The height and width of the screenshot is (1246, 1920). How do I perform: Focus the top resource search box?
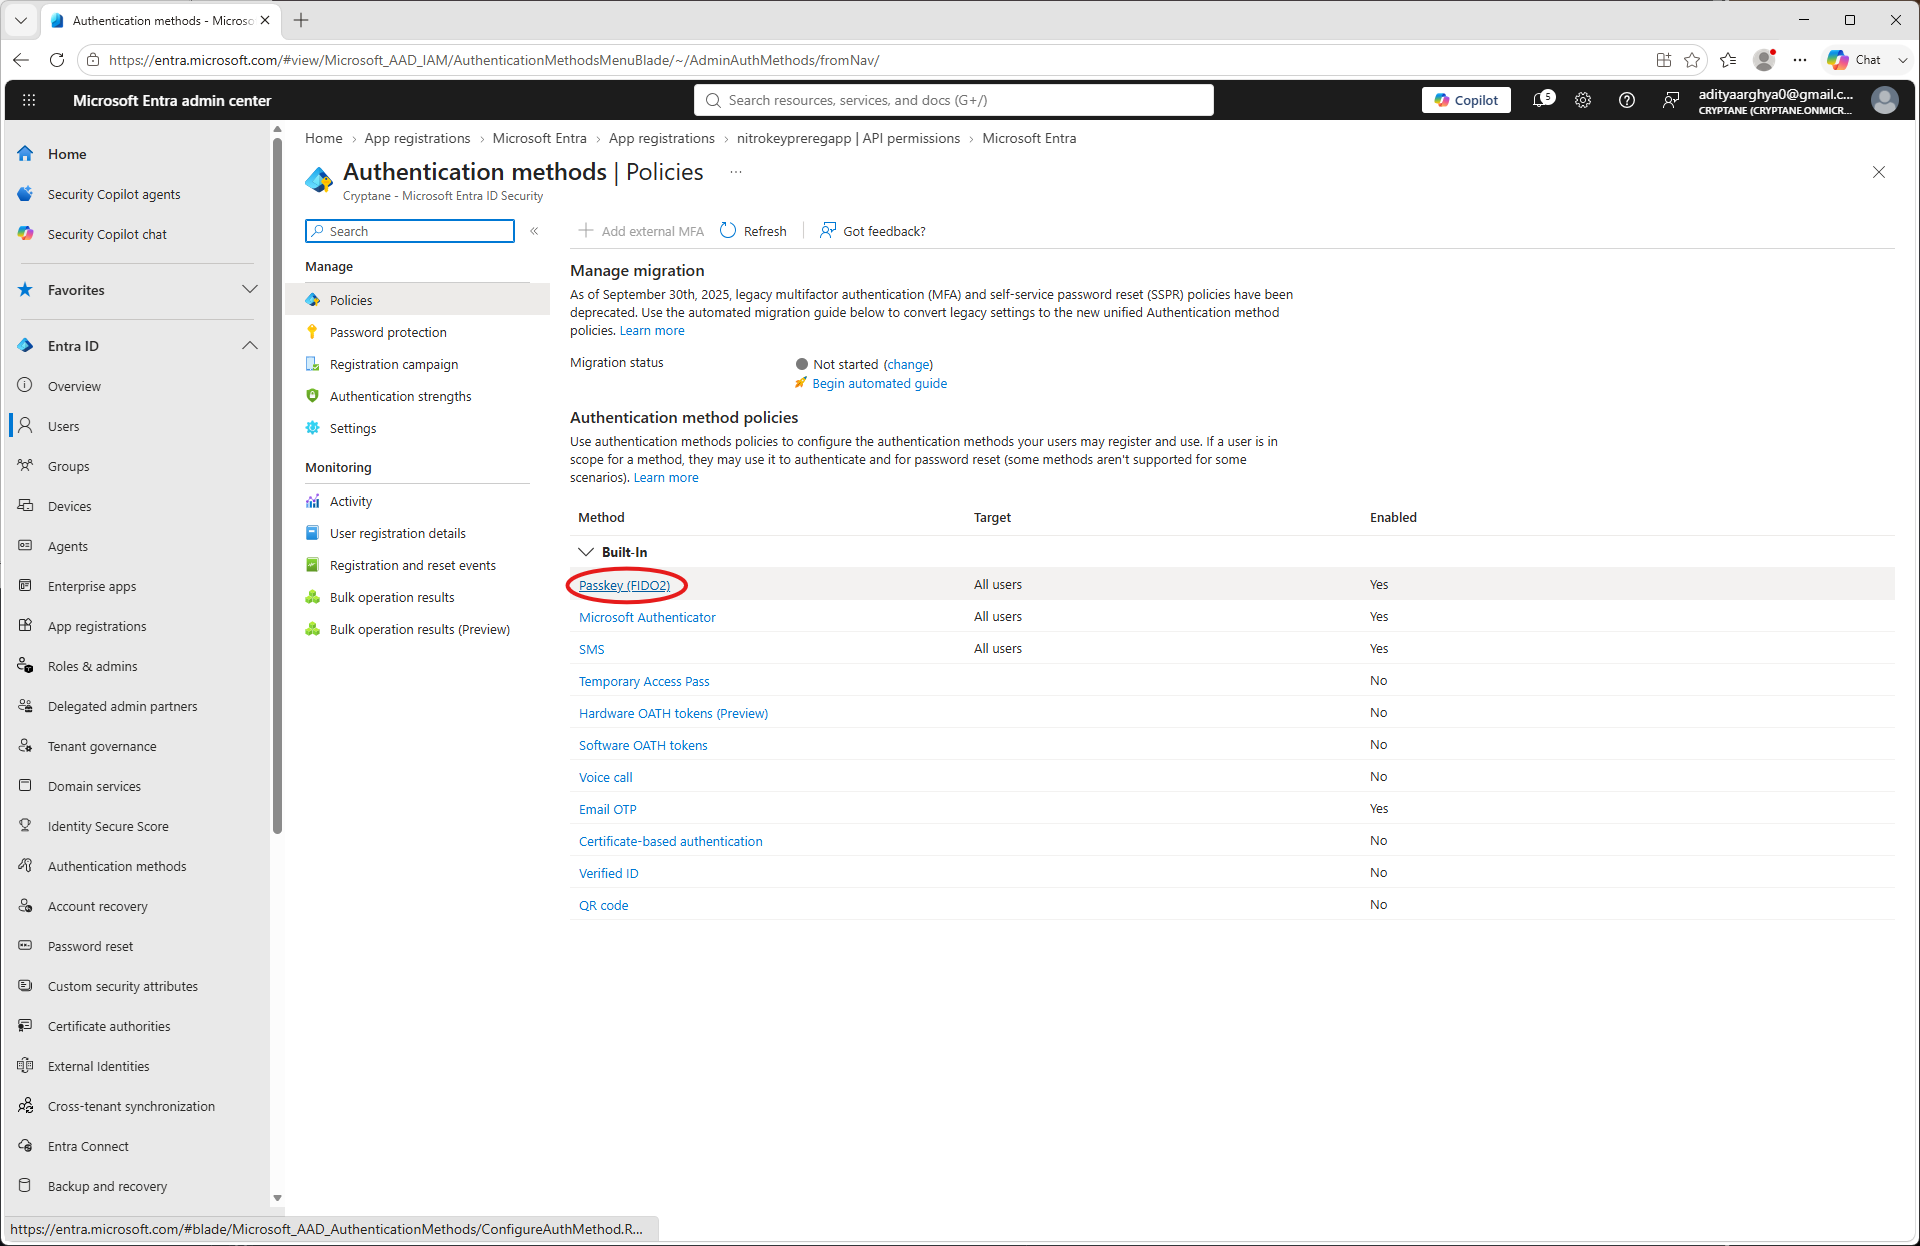coord(954,100)
